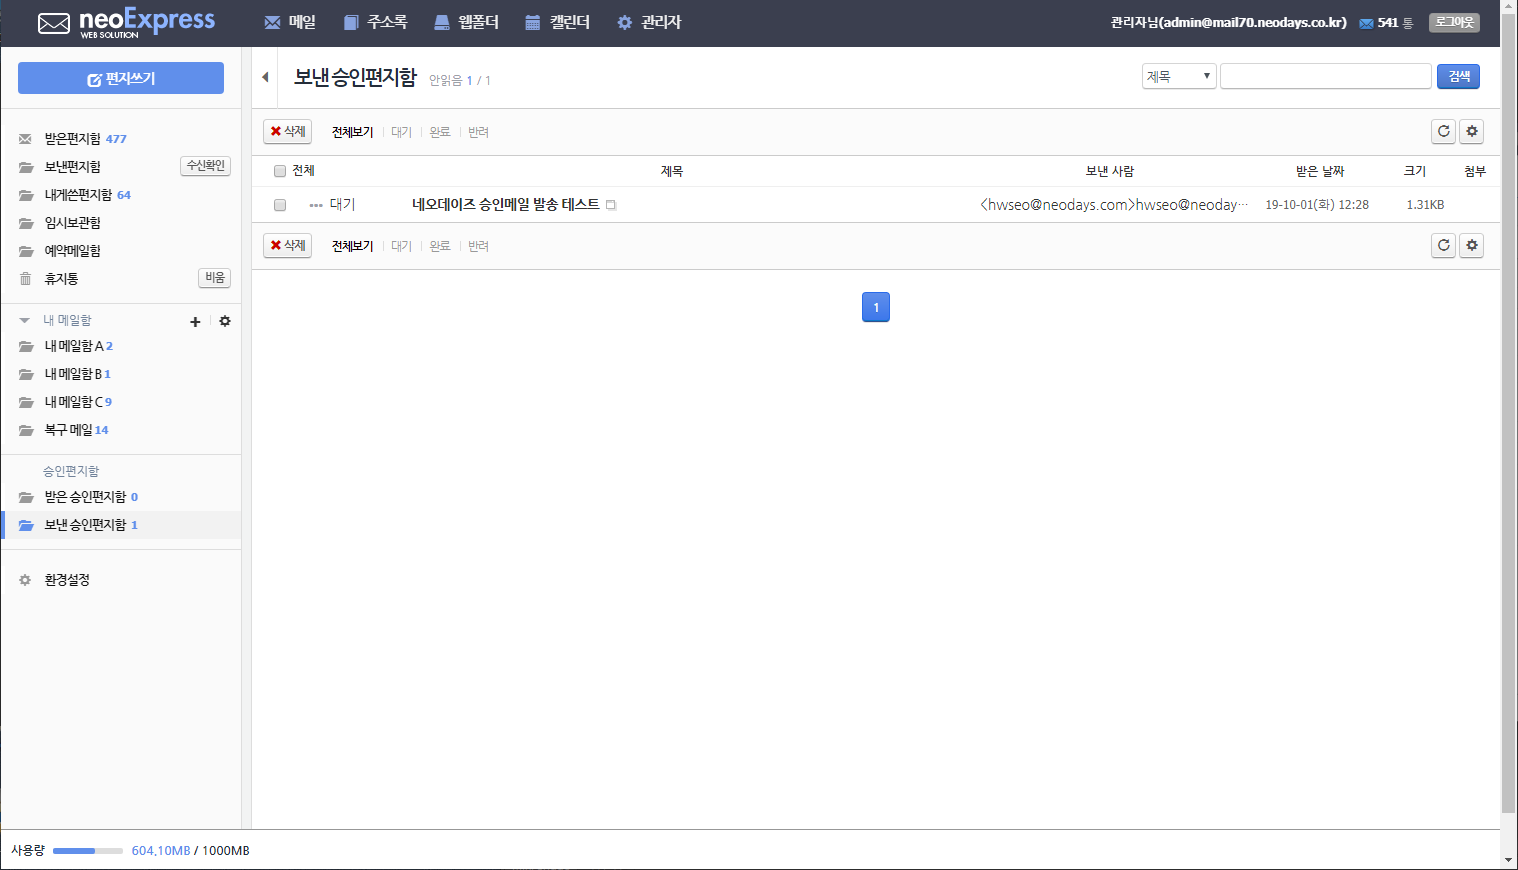The height and width of the screenshot is (870, 1518).
Task: Click the top refresh icon in mail toolbar
Action: pos(1443,131)
